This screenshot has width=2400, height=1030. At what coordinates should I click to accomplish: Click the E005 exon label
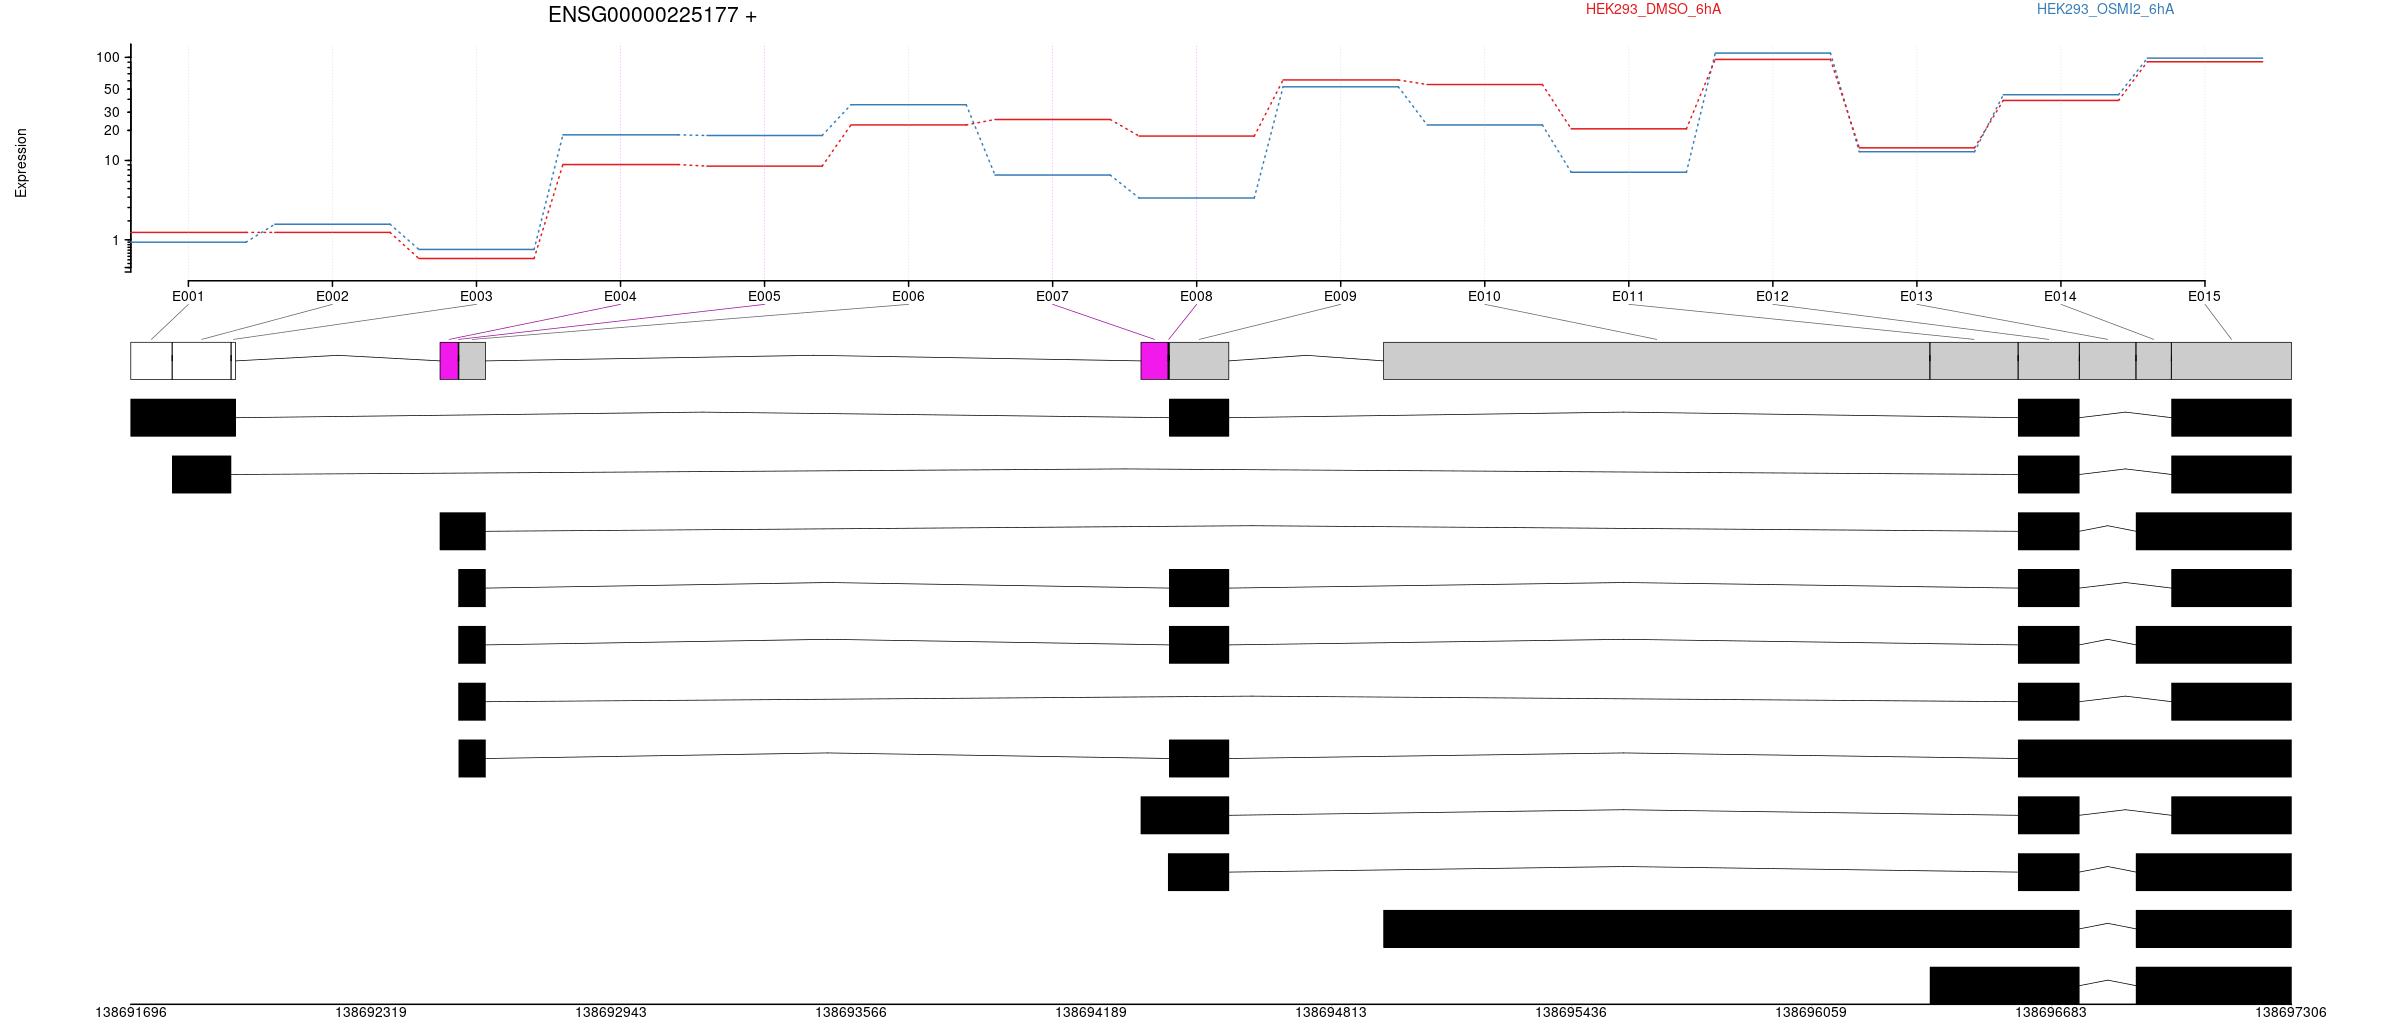[x=764, y=296]
